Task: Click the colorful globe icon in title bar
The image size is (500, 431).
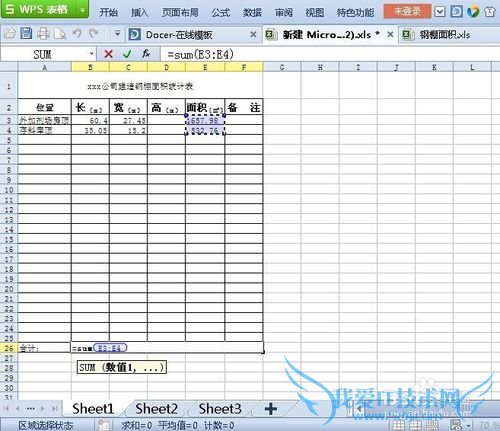Action: pos(473,12)
